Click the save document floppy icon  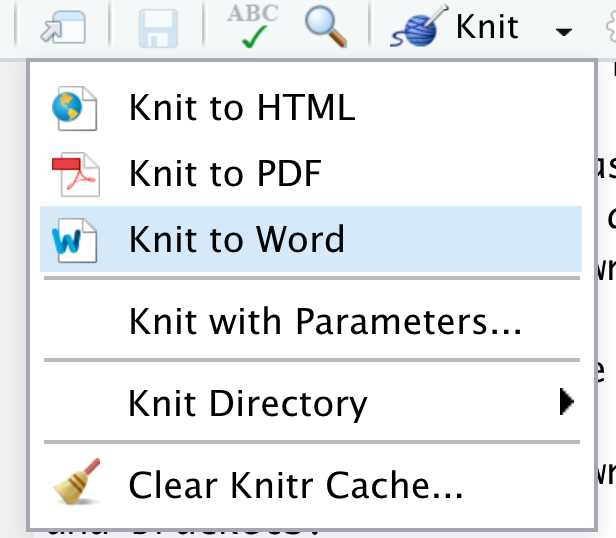pos(158,28)
